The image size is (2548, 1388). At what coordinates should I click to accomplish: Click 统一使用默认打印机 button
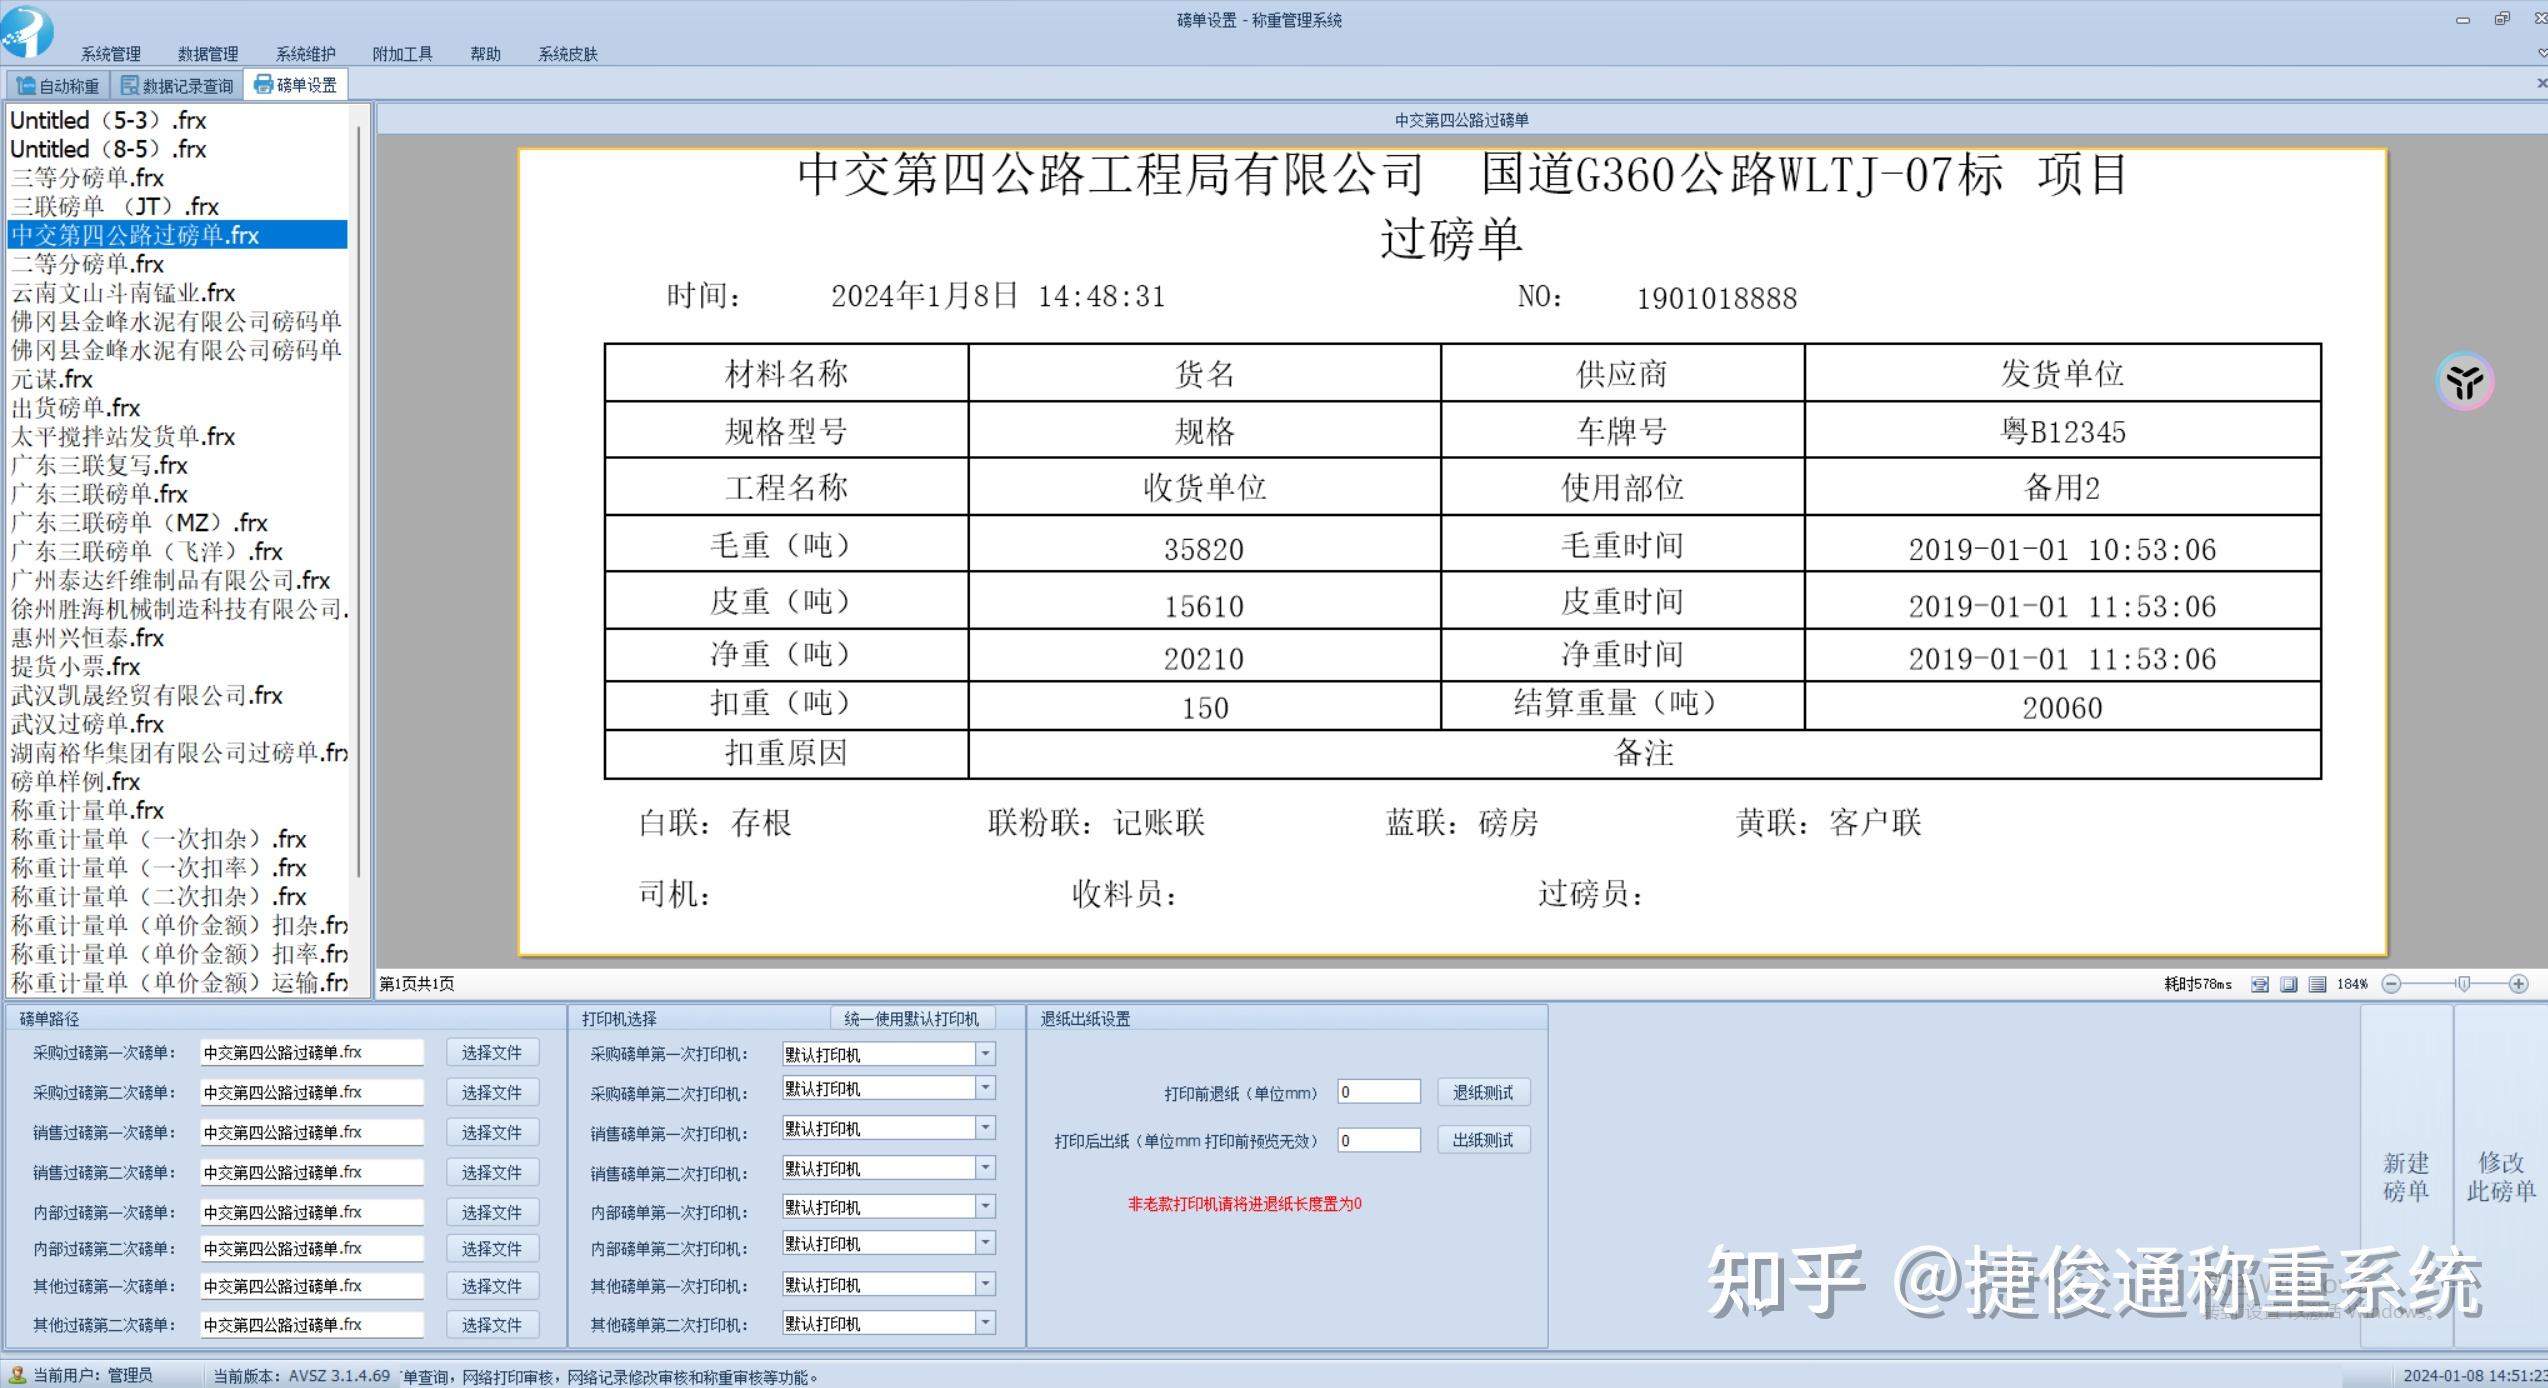point(911,1019)
